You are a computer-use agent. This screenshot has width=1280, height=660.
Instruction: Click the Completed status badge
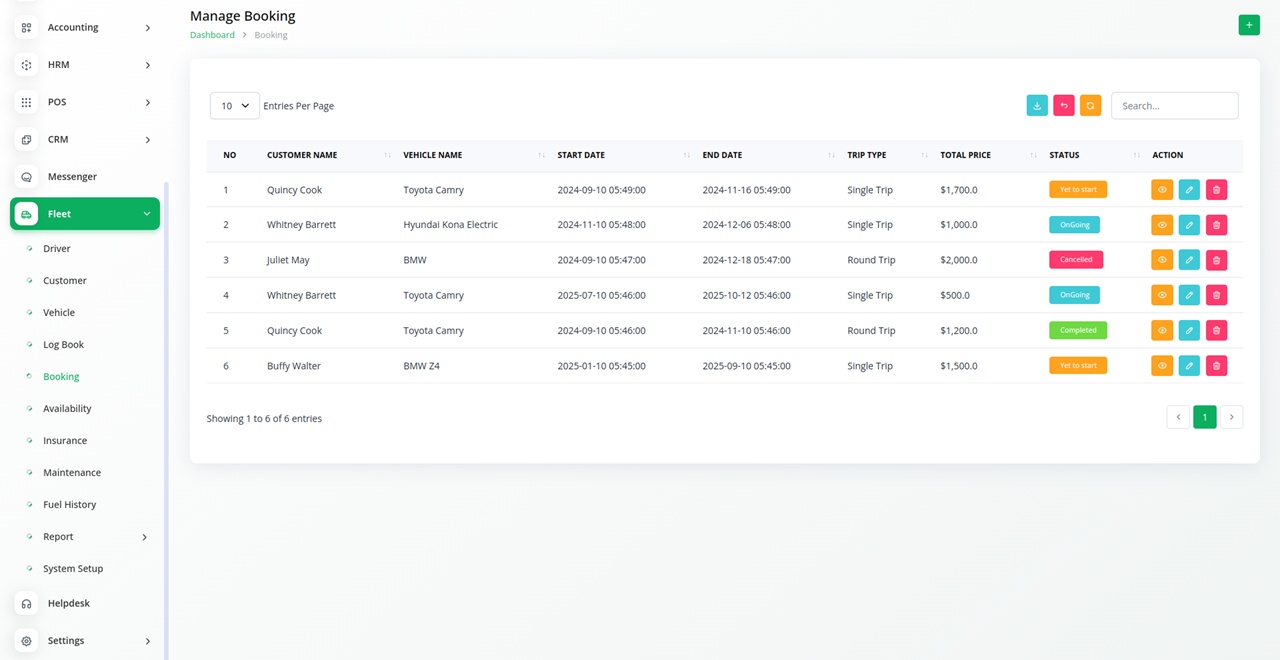1078,330
